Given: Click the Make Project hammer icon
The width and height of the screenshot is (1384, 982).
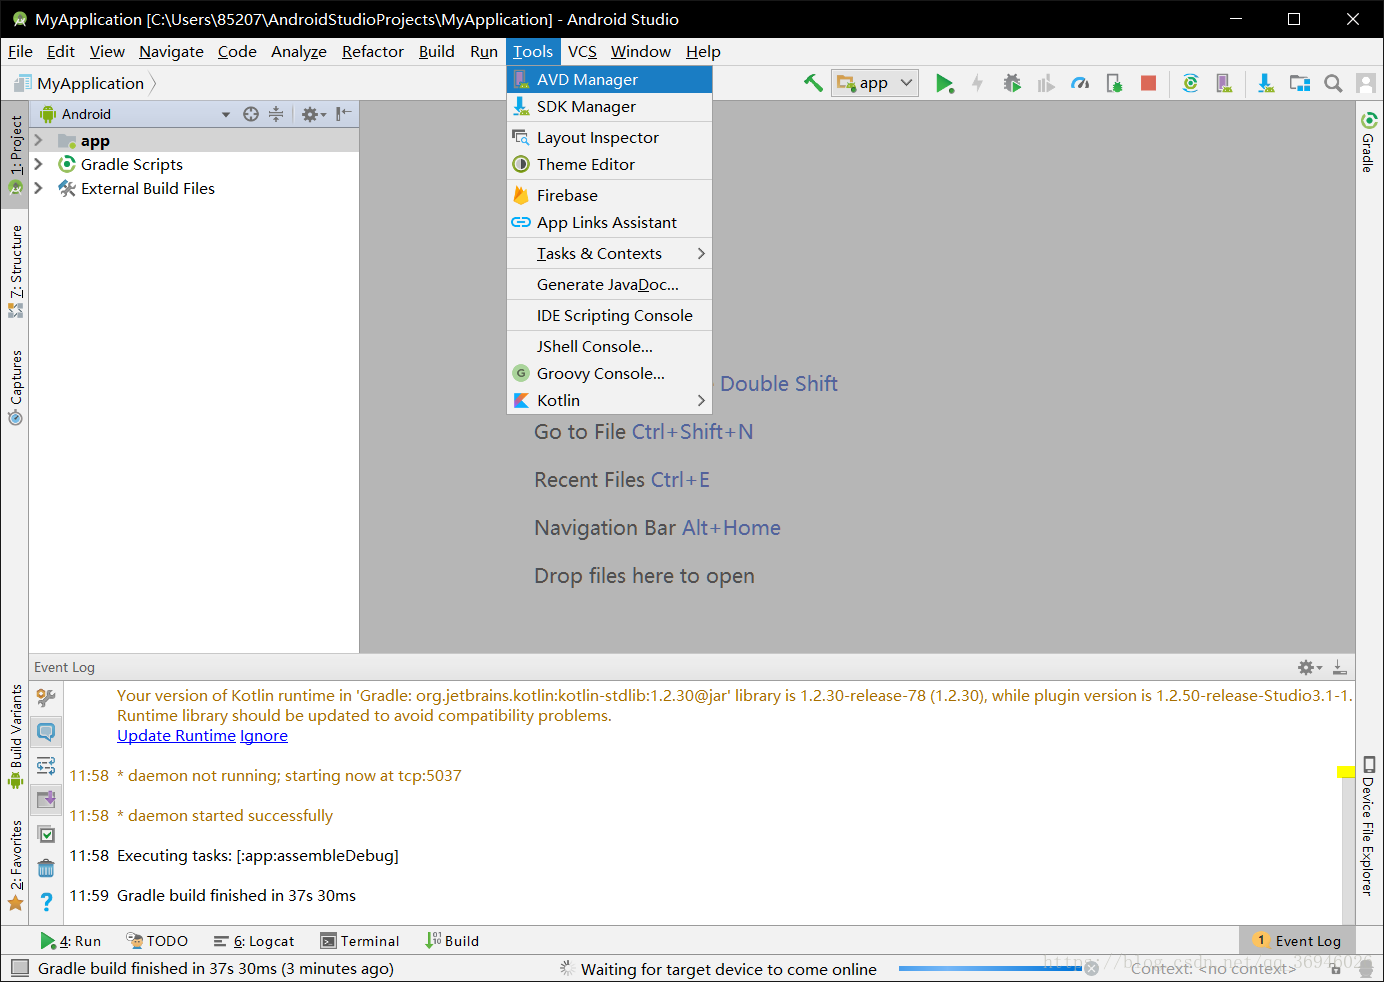Looking at the screenshot, I should tap(813, 83).
